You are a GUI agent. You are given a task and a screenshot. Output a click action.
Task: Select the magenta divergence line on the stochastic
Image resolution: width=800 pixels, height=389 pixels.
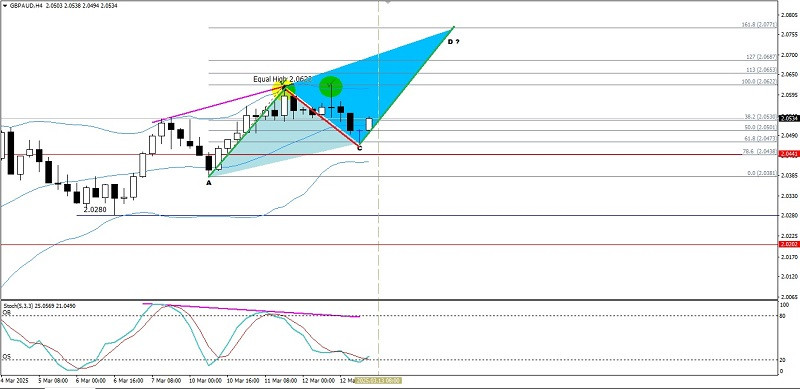pyautogui.click(x=251, y=310)
